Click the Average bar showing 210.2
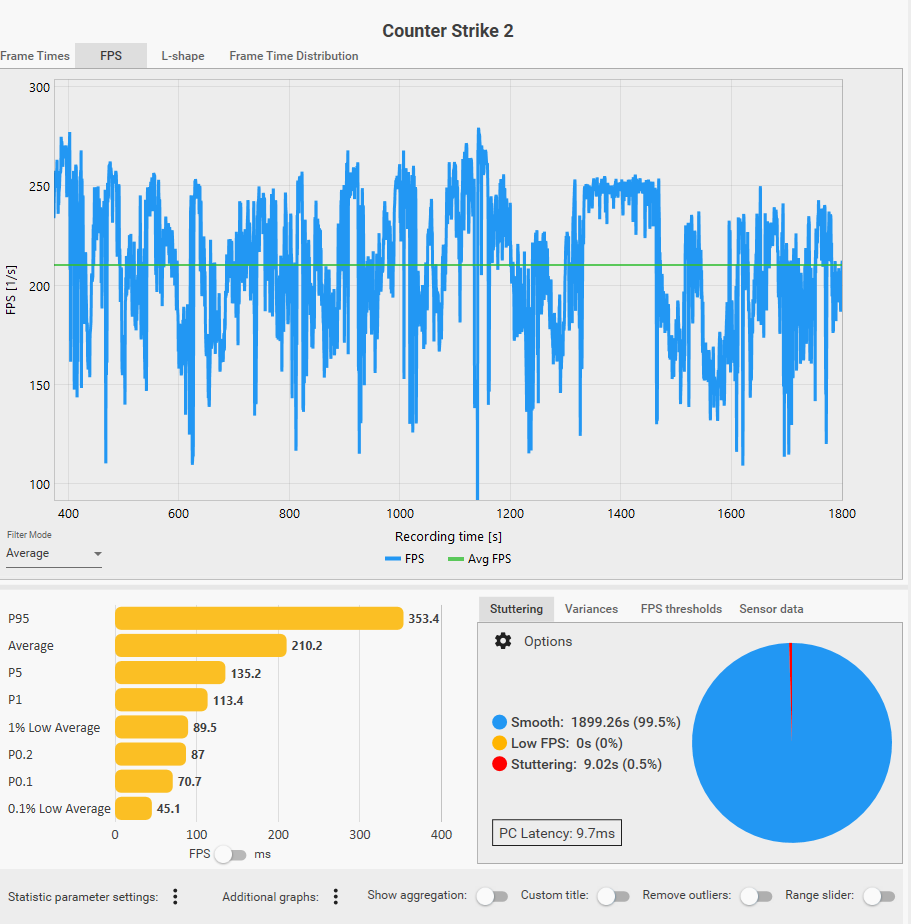Image resolution: width=911 pixels, height=924 pixels. [200, 645]
